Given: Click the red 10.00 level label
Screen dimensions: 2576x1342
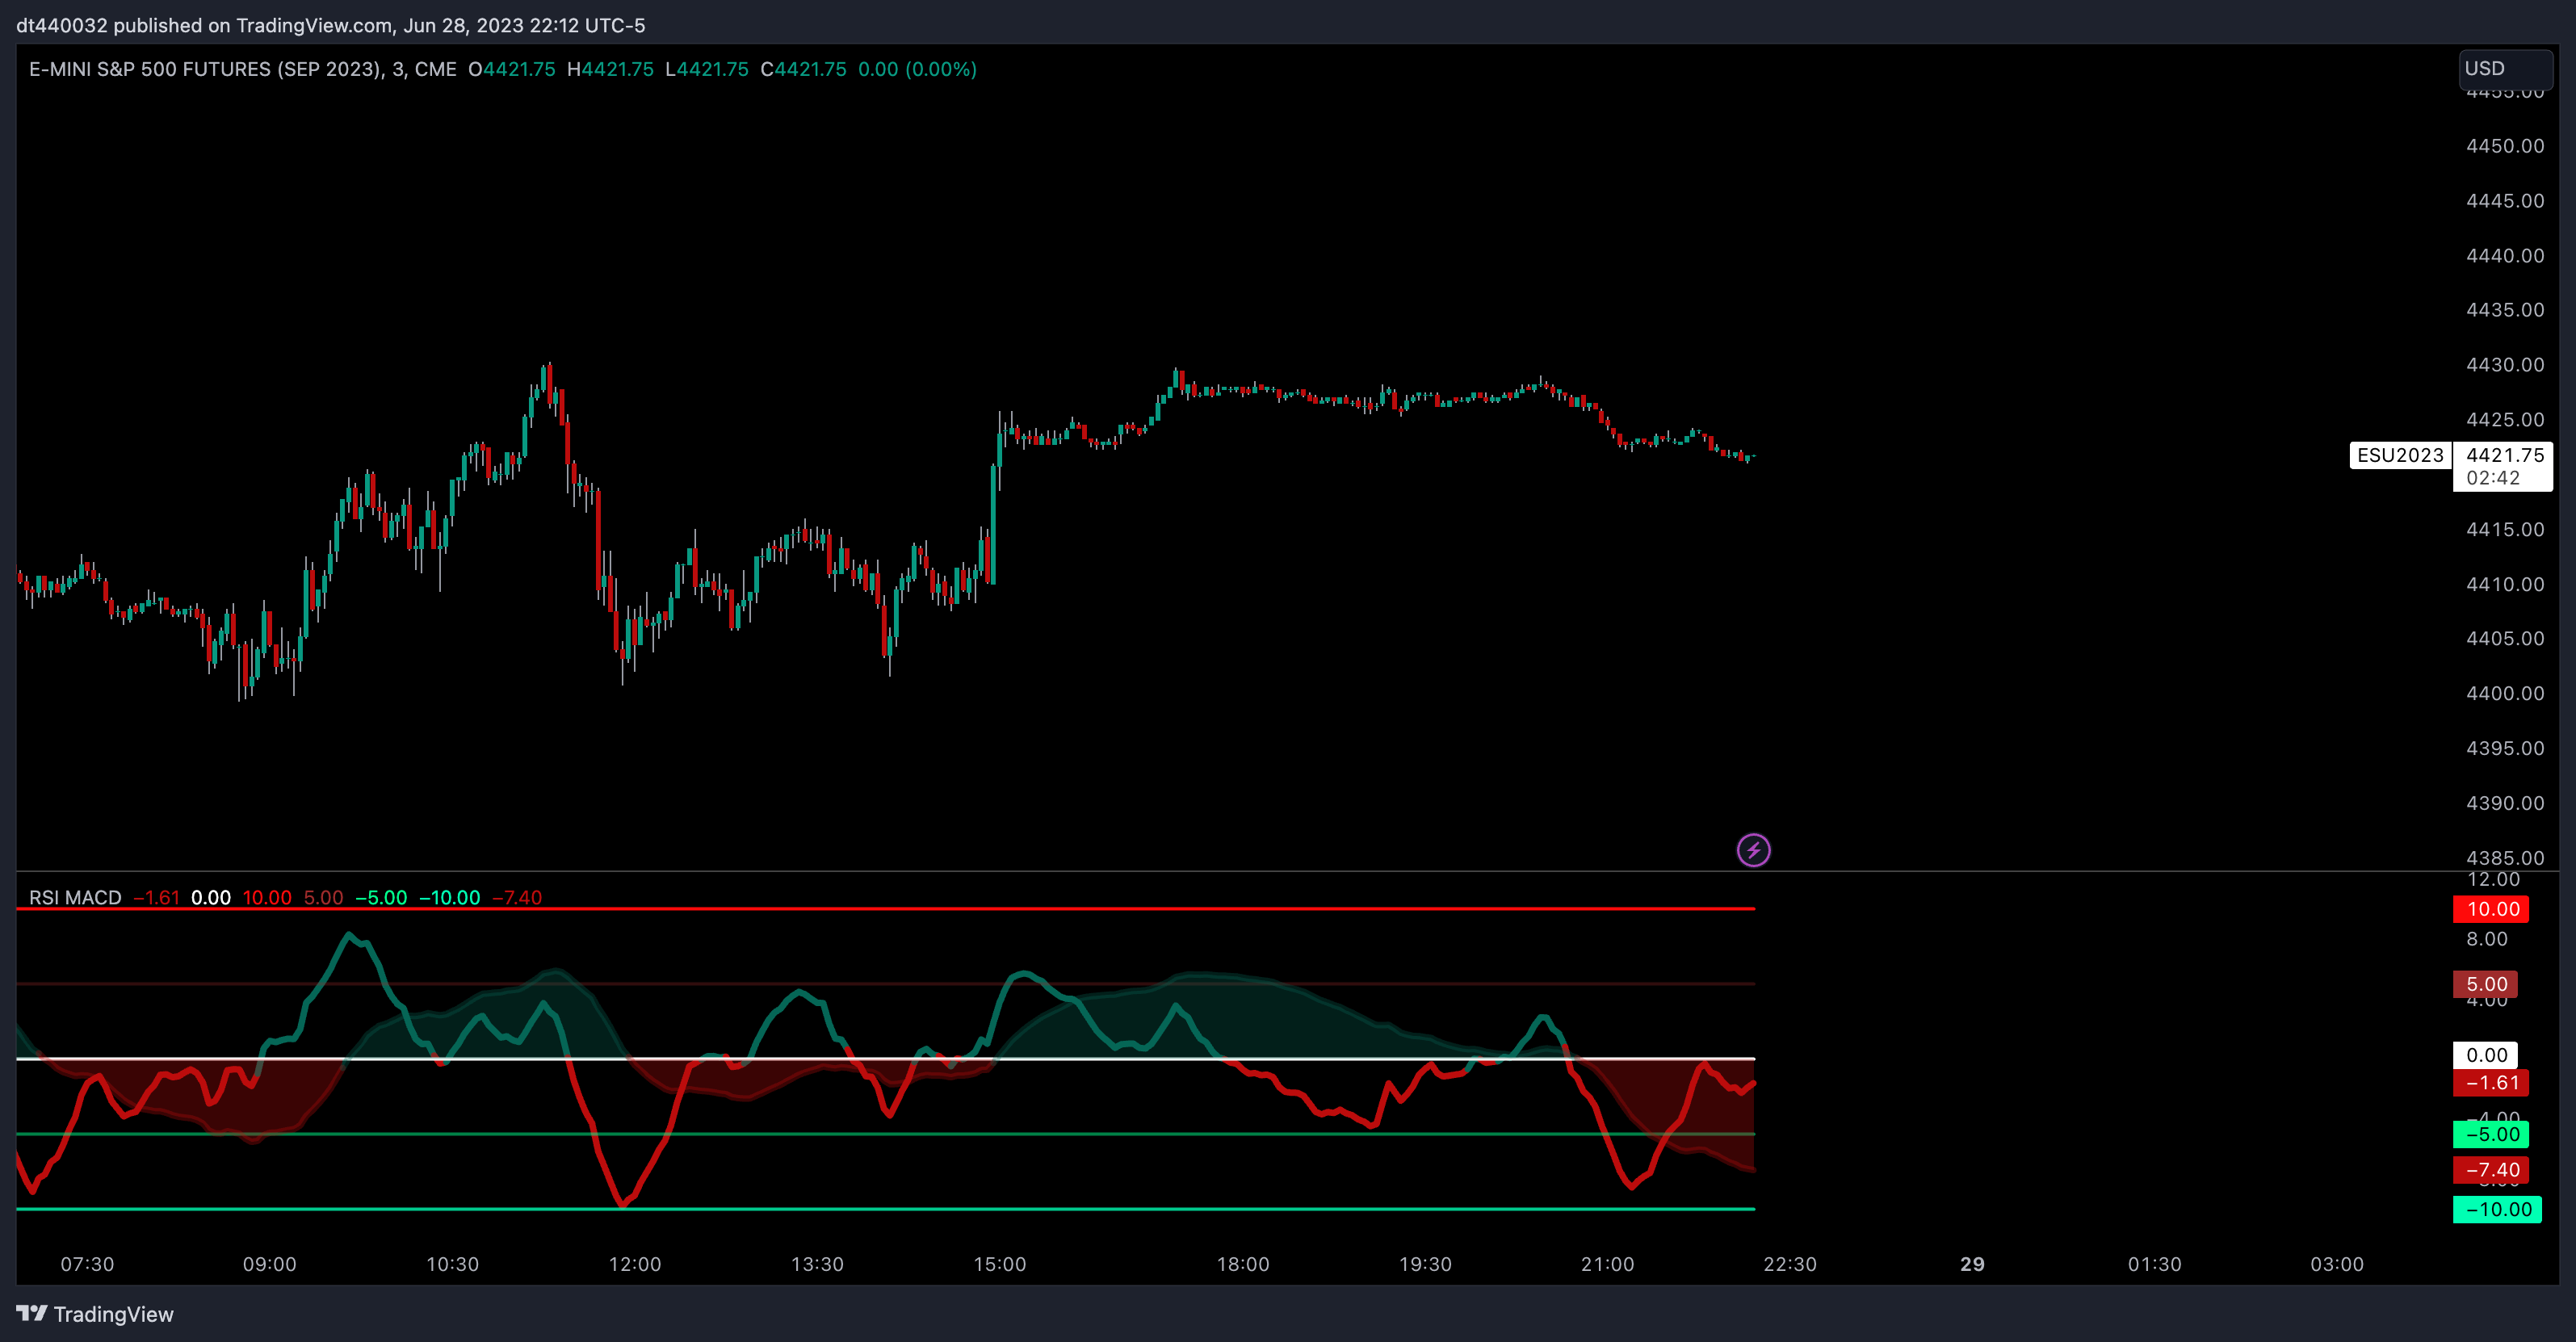Looking at the screenshot, I should click(2491, 909).
